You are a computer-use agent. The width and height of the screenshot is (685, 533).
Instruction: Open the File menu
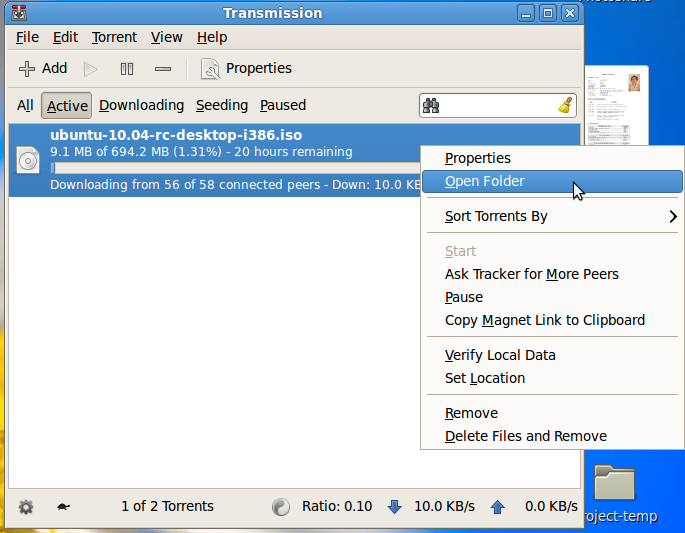27,38
